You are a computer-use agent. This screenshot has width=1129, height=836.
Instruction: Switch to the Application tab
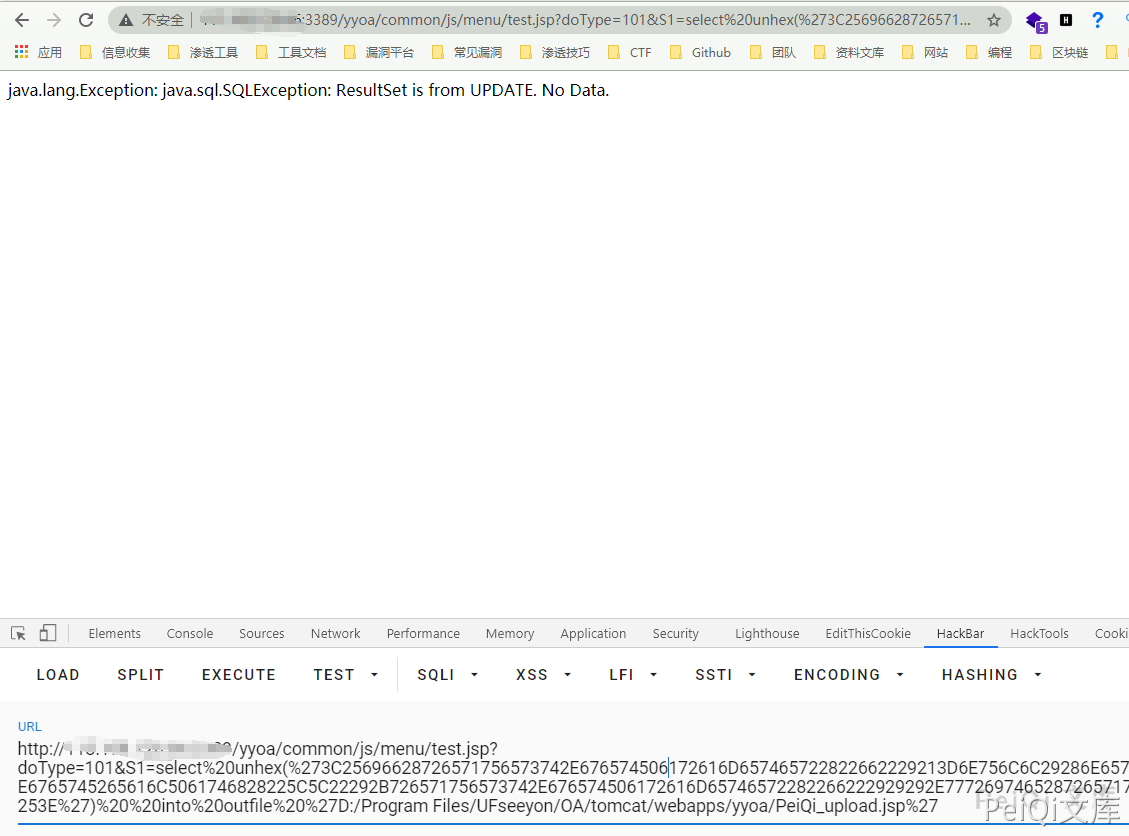coord(593,634)
